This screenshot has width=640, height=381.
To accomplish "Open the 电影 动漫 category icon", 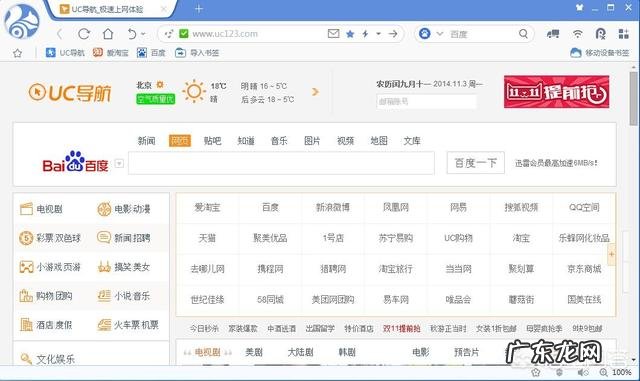I will click(x=104, y=209).
